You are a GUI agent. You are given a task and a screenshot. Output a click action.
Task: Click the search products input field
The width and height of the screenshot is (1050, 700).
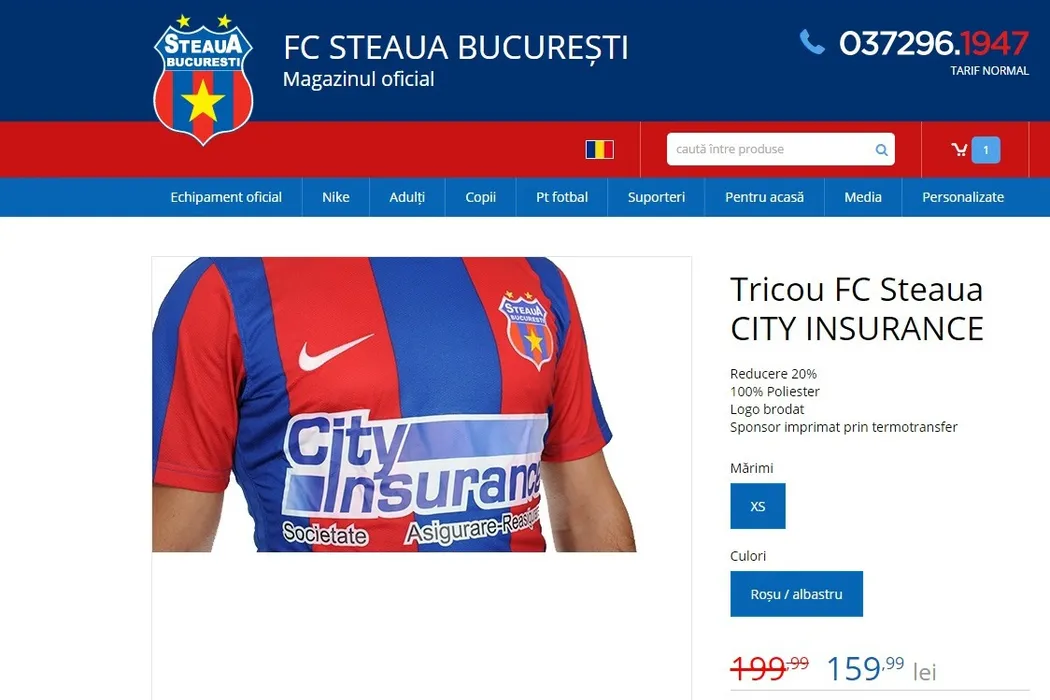(780, 149)
